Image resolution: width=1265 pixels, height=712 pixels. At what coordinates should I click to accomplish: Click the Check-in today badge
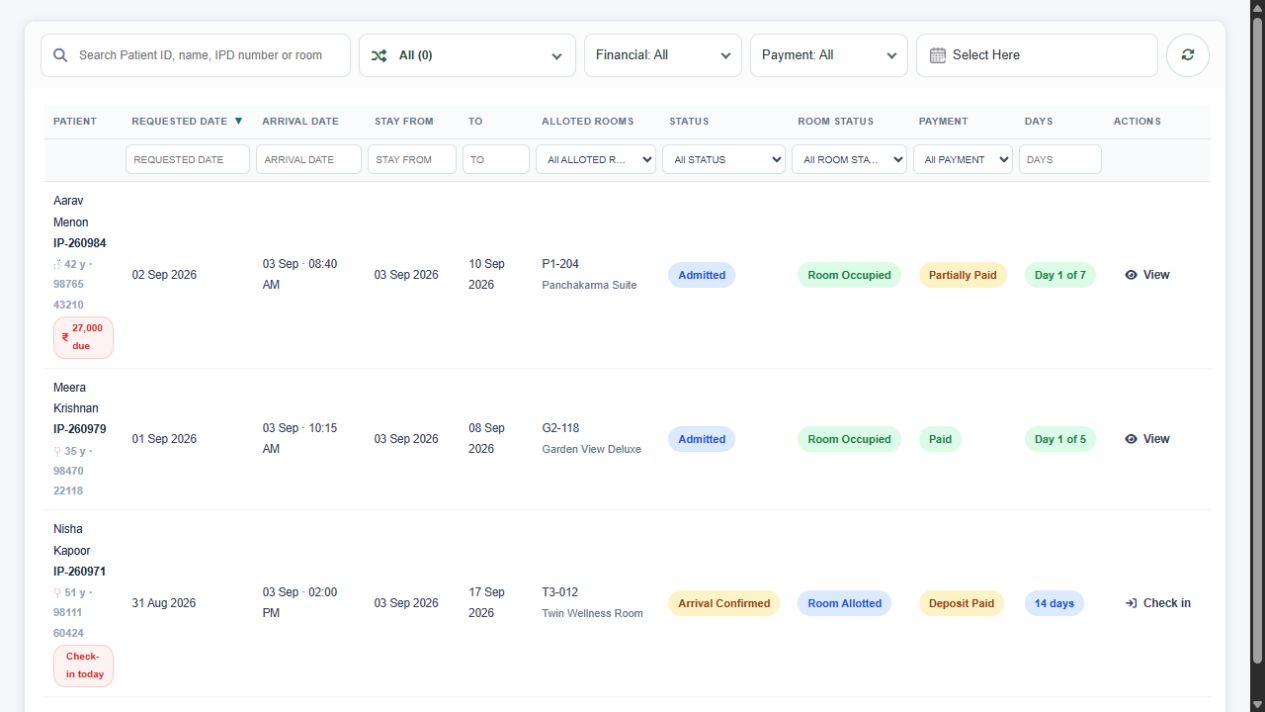pyautogui.click(x=83, y=666)
